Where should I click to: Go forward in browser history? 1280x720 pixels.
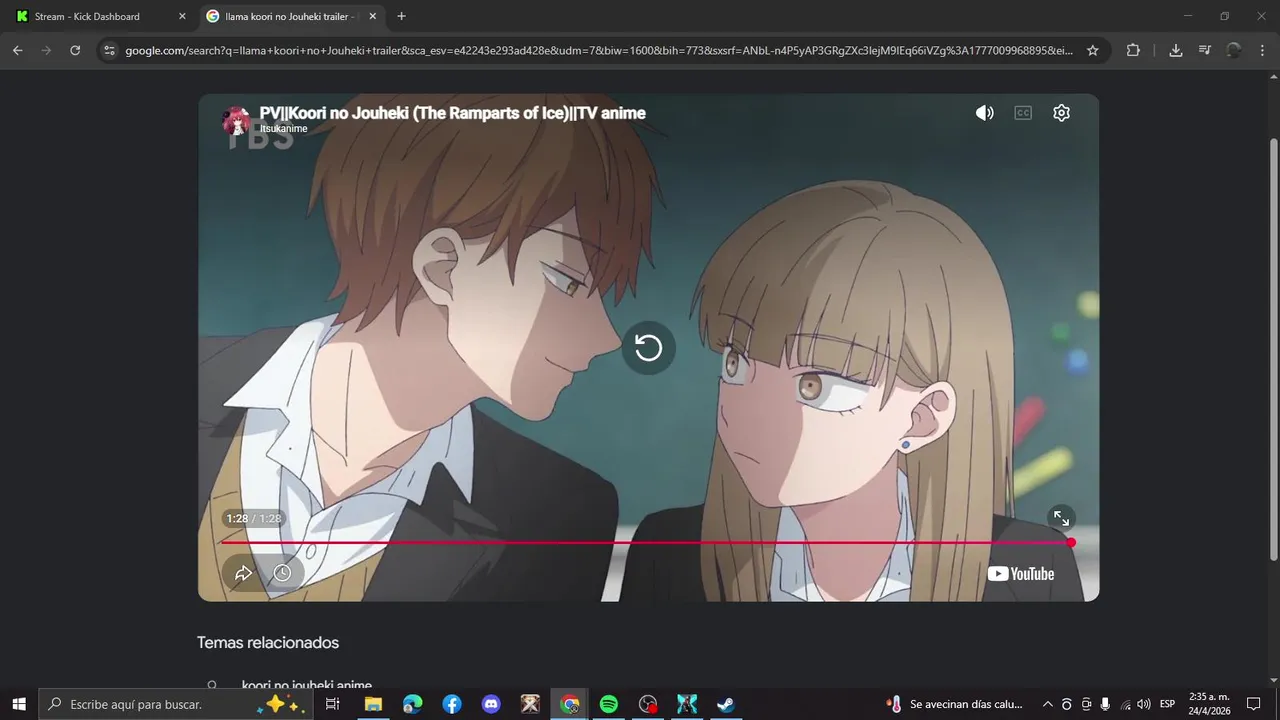[46, 50]
